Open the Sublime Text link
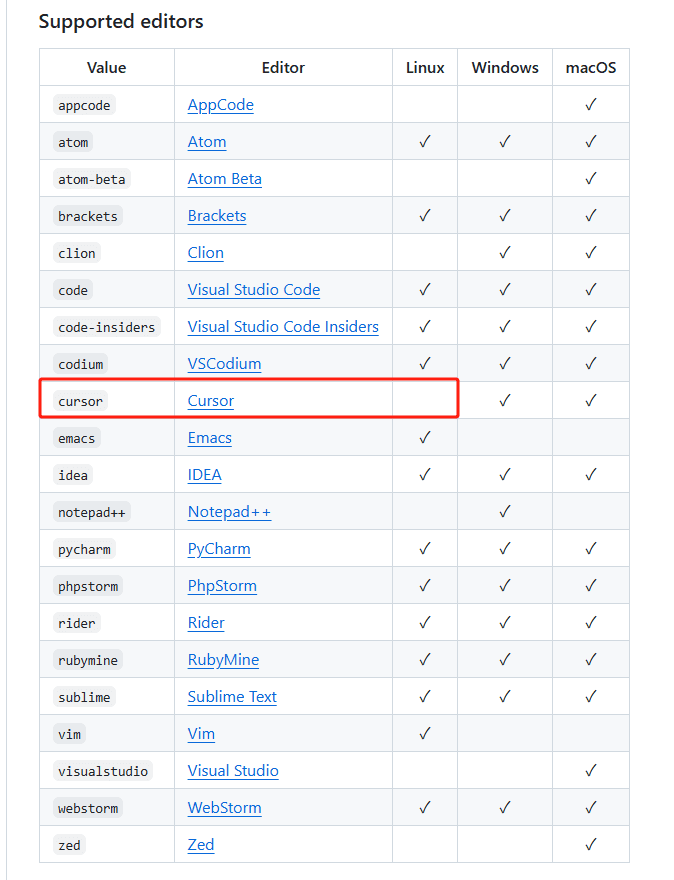The width and height of the screenshot is (674, 880). 232,698
